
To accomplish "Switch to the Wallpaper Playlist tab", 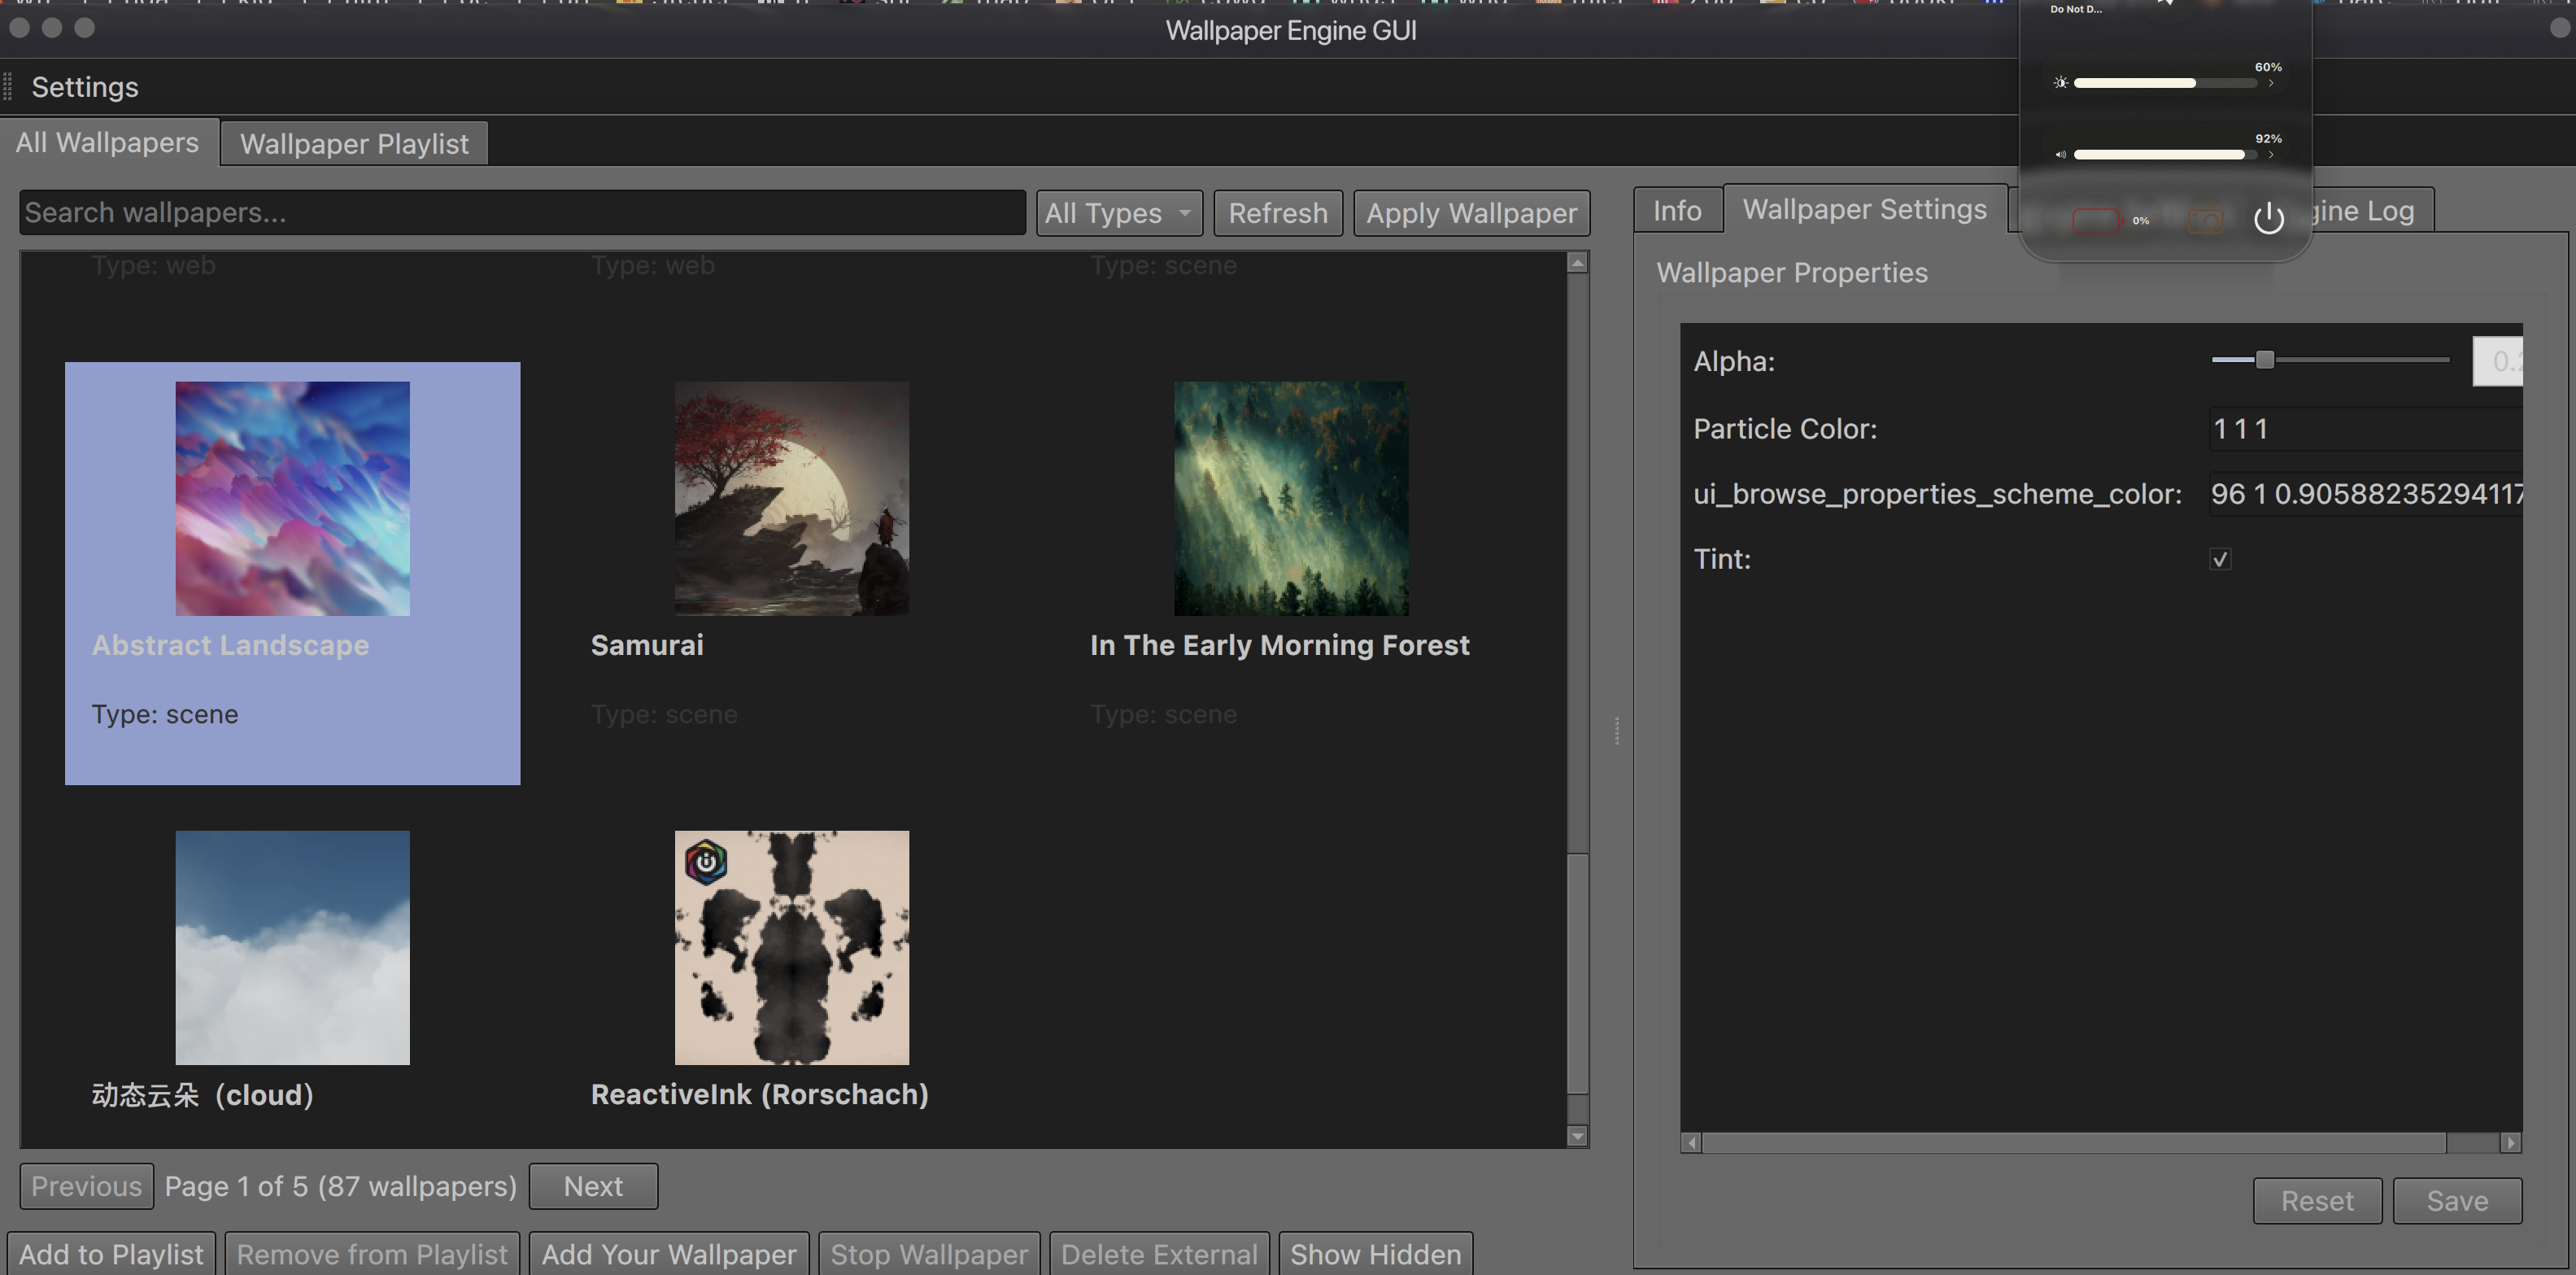I will tap(354, 144).
